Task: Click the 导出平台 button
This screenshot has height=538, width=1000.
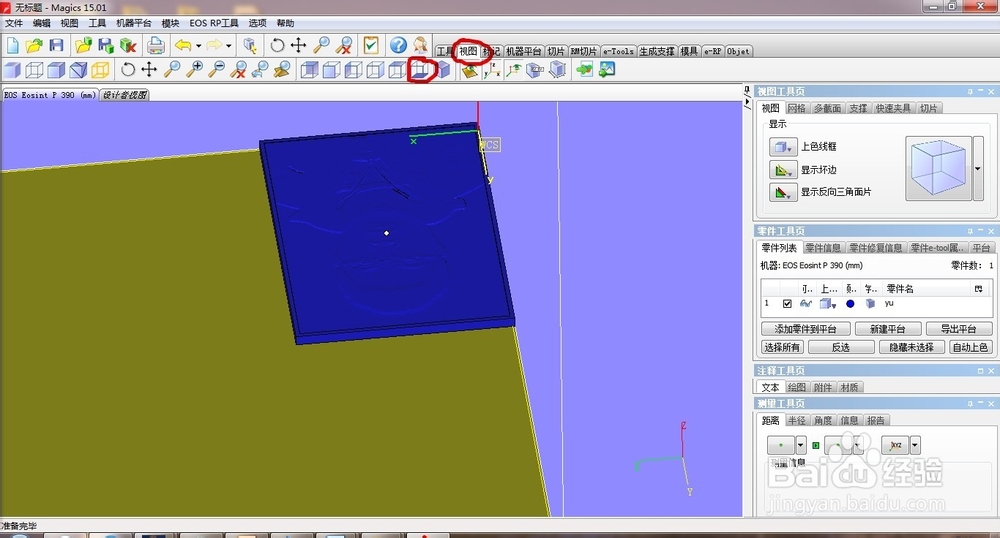Action: click(959, 329)
